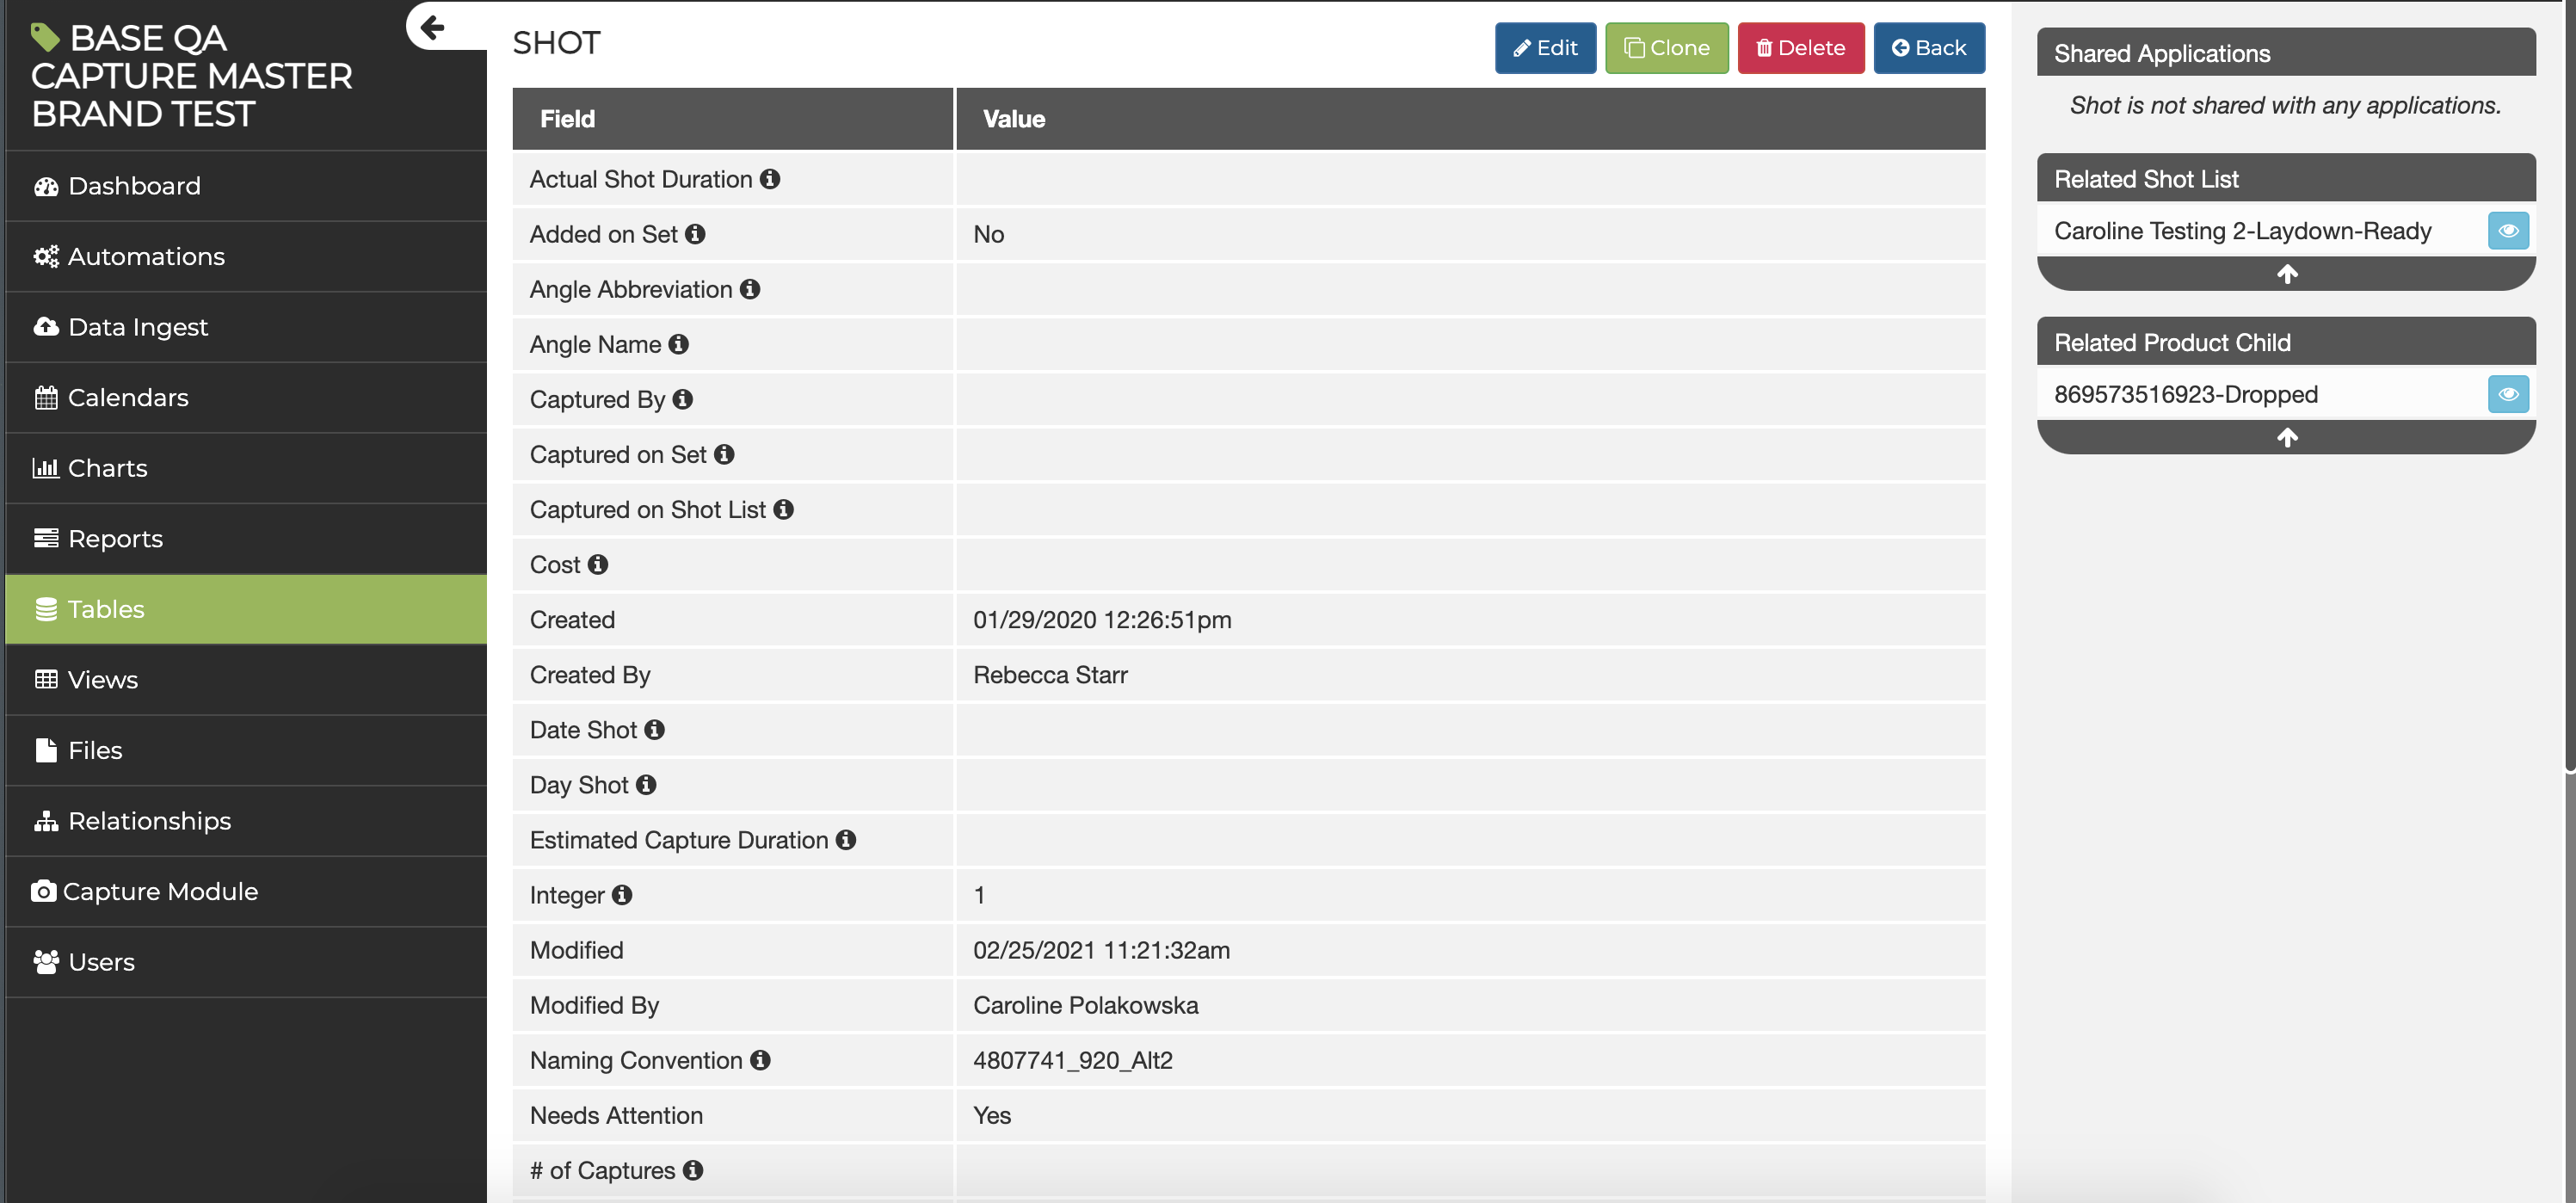
Task: Click info icon beside Naming Convention
Action: click(x=761, y=1060)
